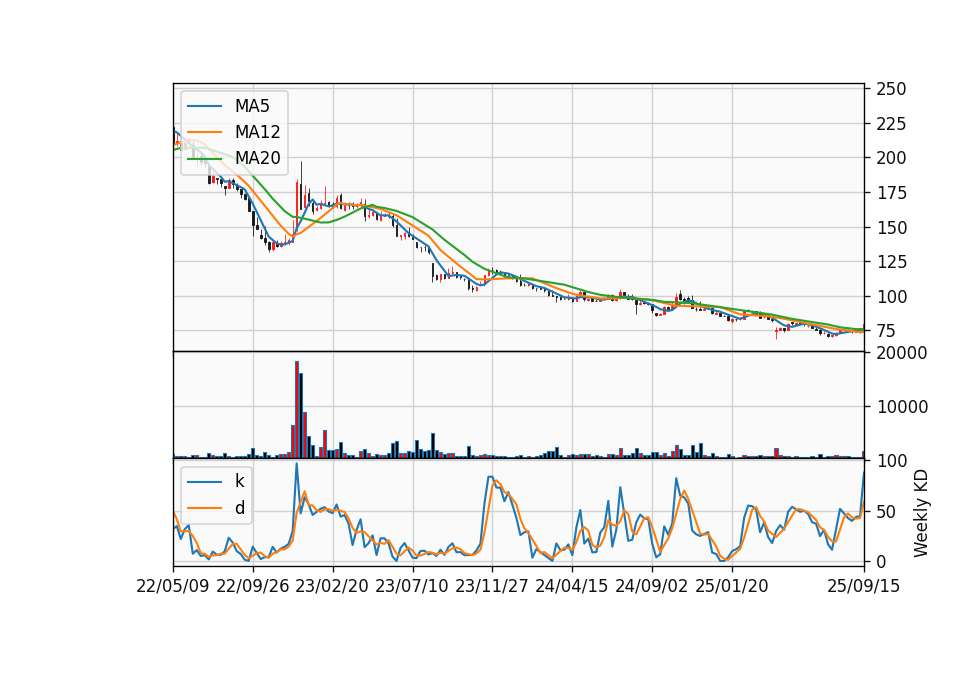
Task: Click the orange MA12 legend line sample
Action: pos(204,132)
